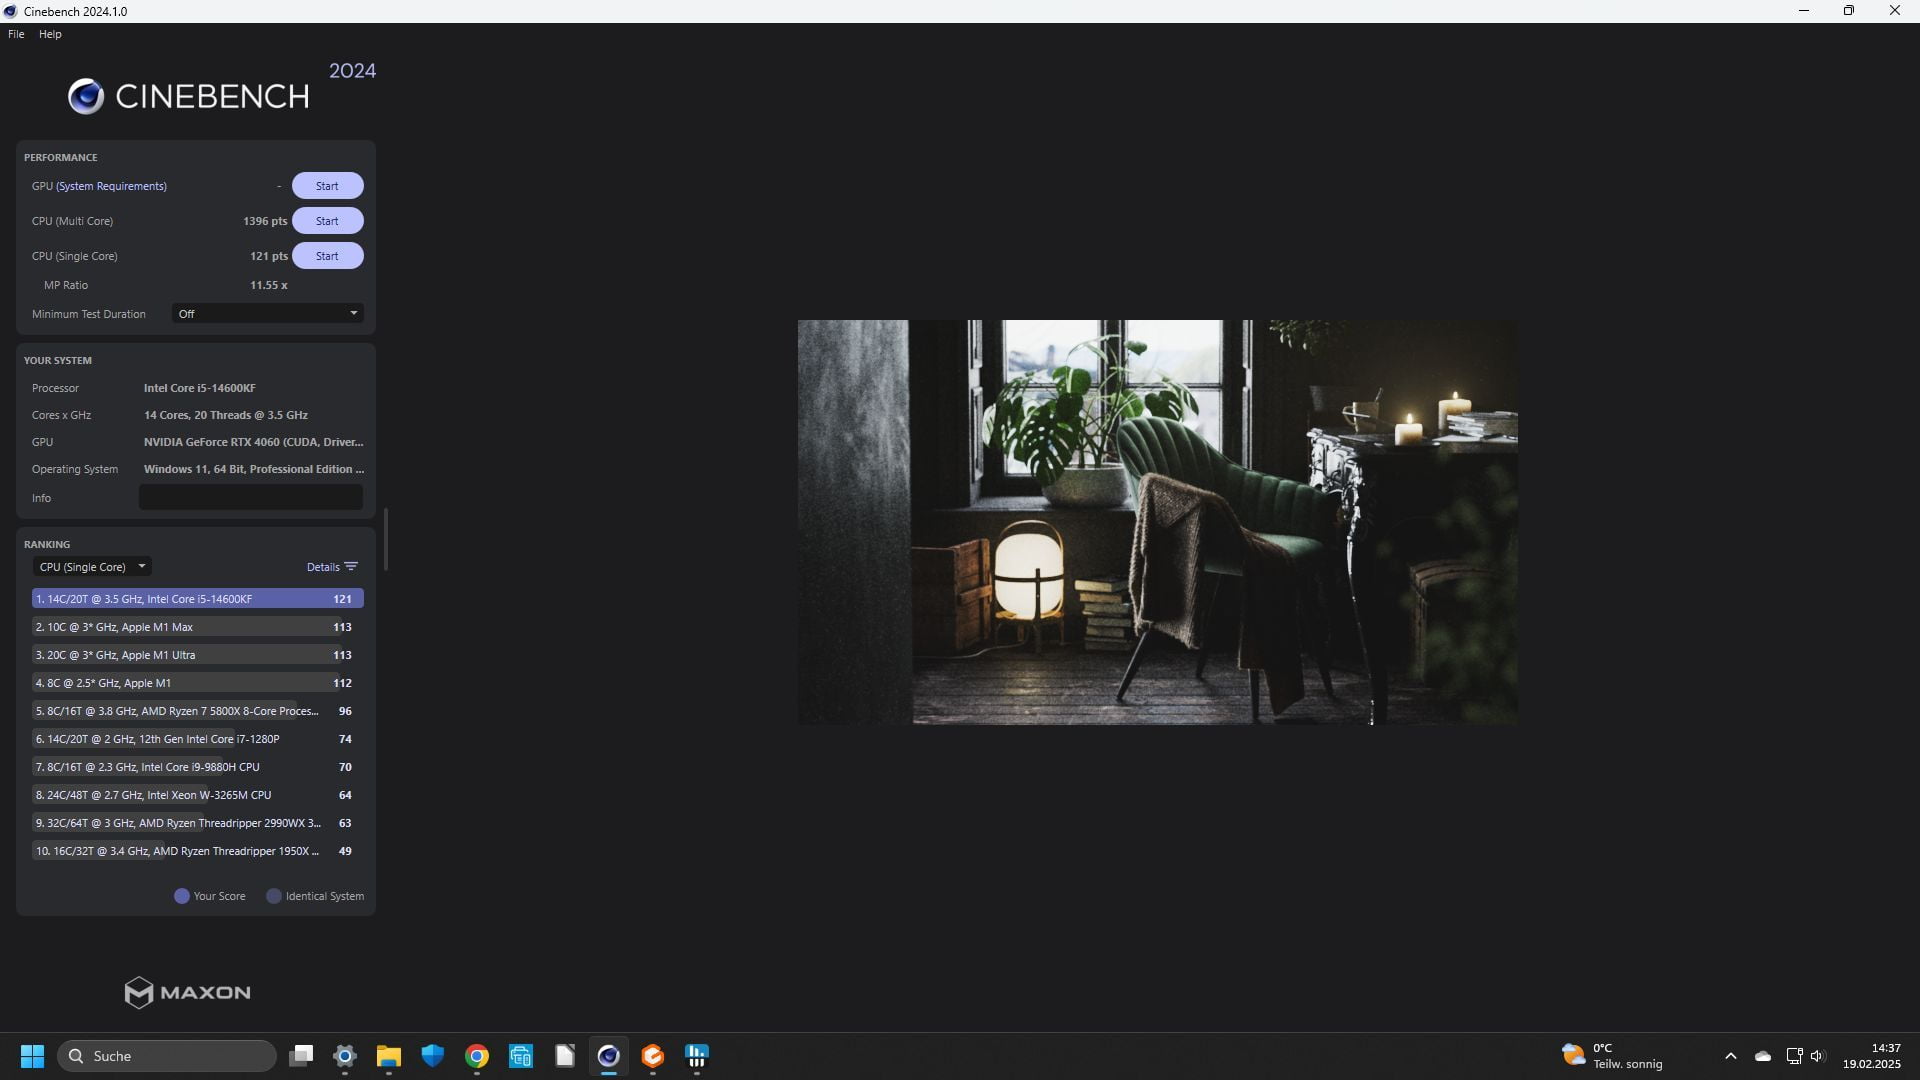
Task: Show hidden system tray icons
Action: click(x=1731, y=1056)
